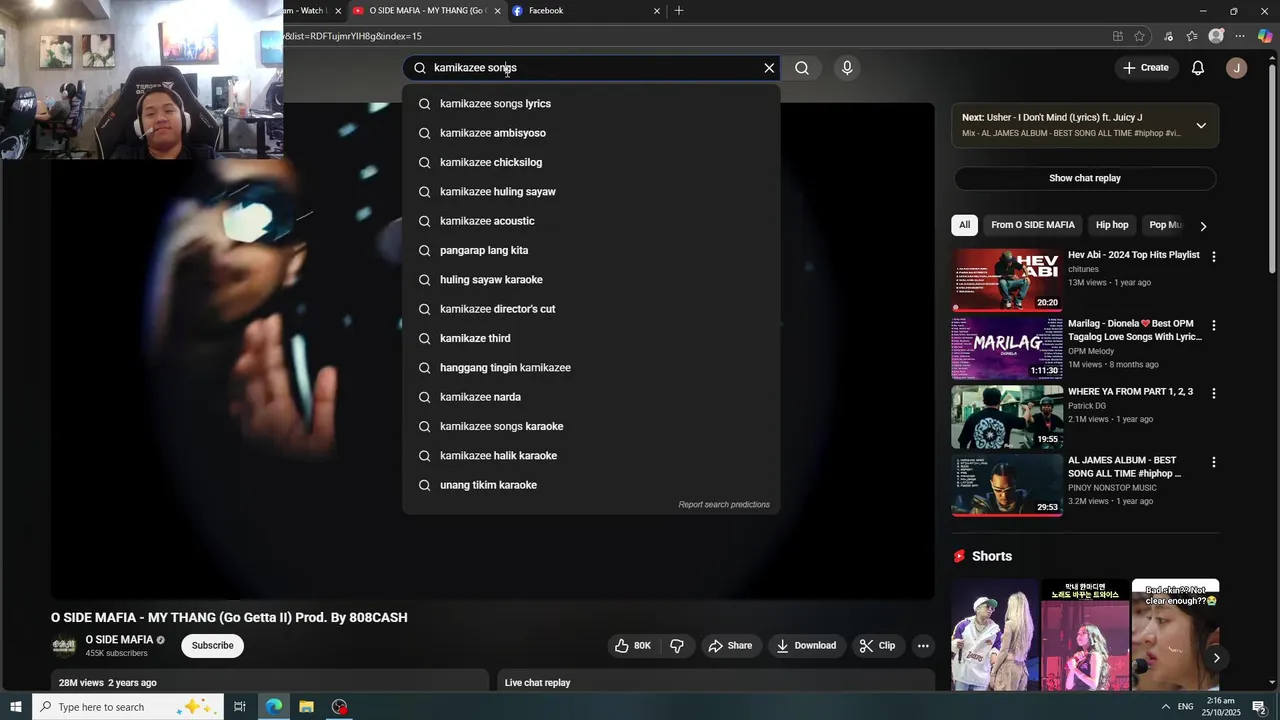The height and width of the screenshot is (720, 1280).
Task: Show hidden system tray icons
Action: (1165, 707)
